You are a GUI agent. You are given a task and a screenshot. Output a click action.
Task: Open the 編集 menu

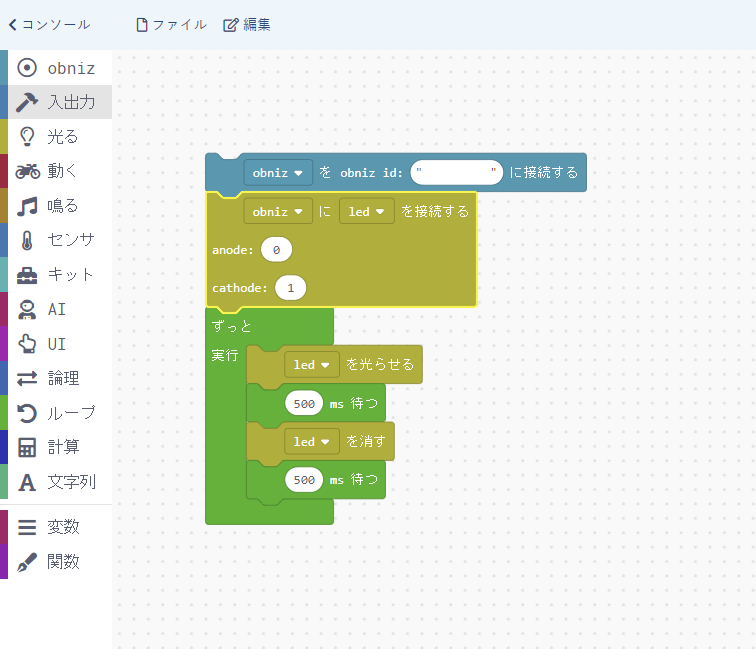click(246, 25)
